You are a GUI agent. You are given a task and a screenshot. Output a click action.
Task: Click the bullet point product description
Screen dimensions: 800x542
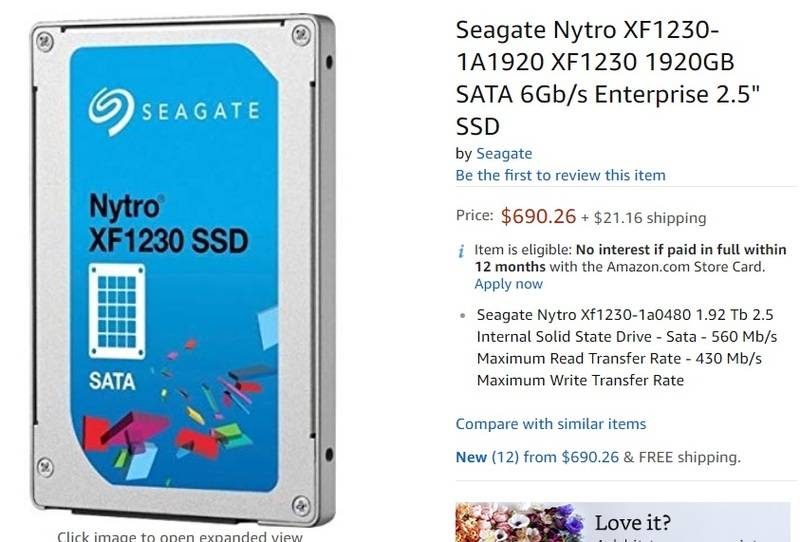[626, 347]
